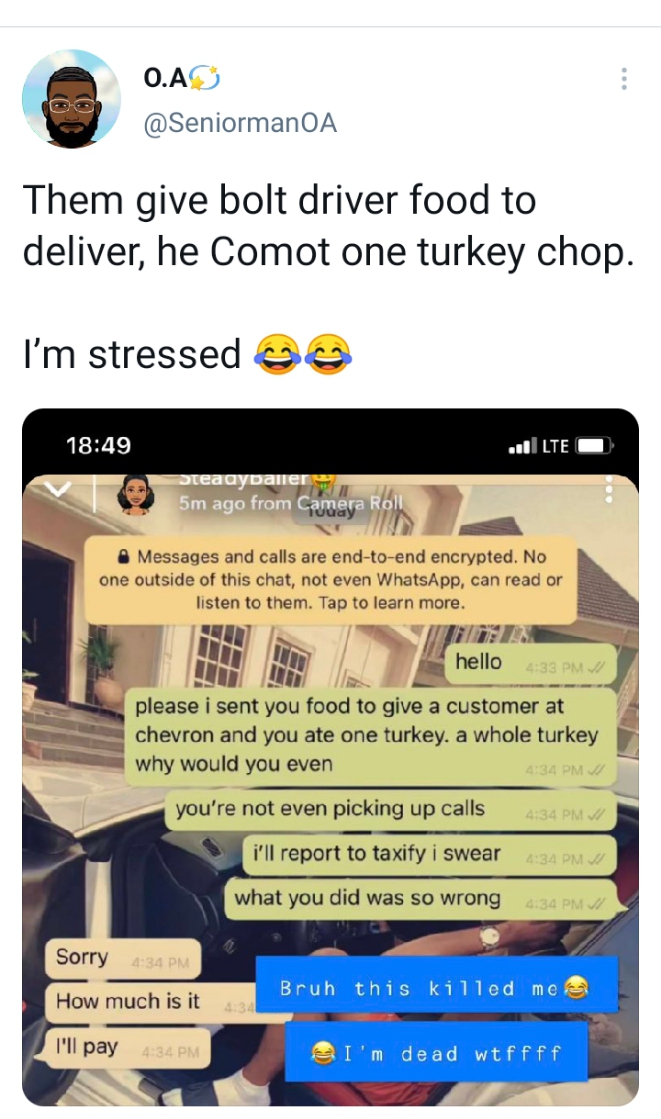This screenshot has width=661, height=1119.
Task: Tap the battery icon in the status bar
Action: (x=595, y=446)
